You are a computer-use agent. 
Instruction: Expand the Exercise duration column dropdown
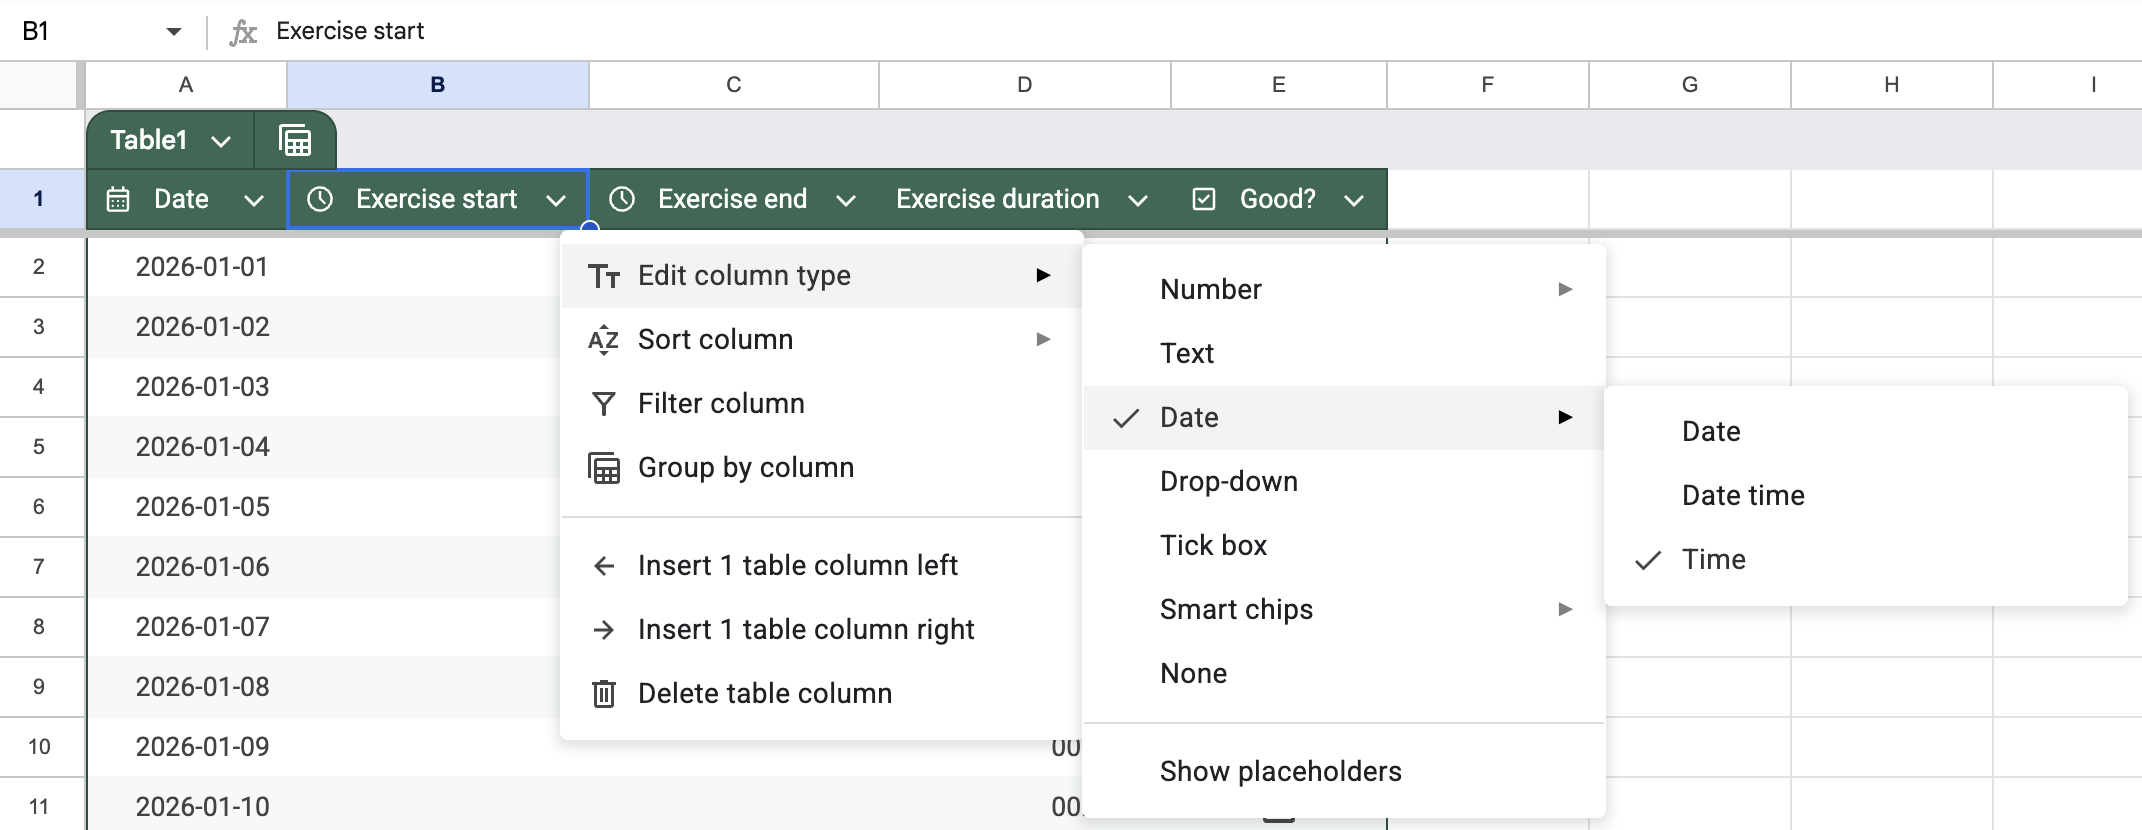[x=1137, y=200]
